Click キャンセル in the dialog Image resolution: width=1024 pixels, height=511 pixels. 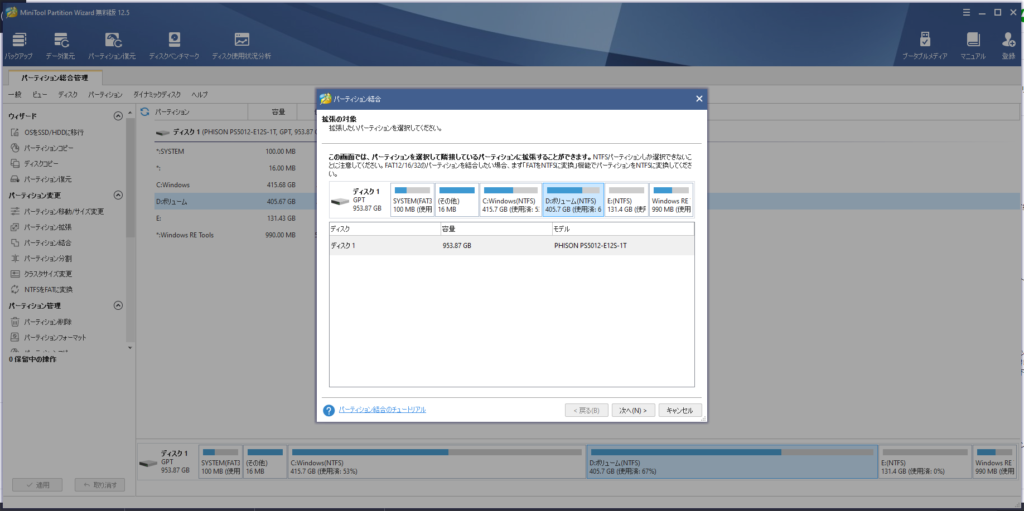click(x=680, y=410)
